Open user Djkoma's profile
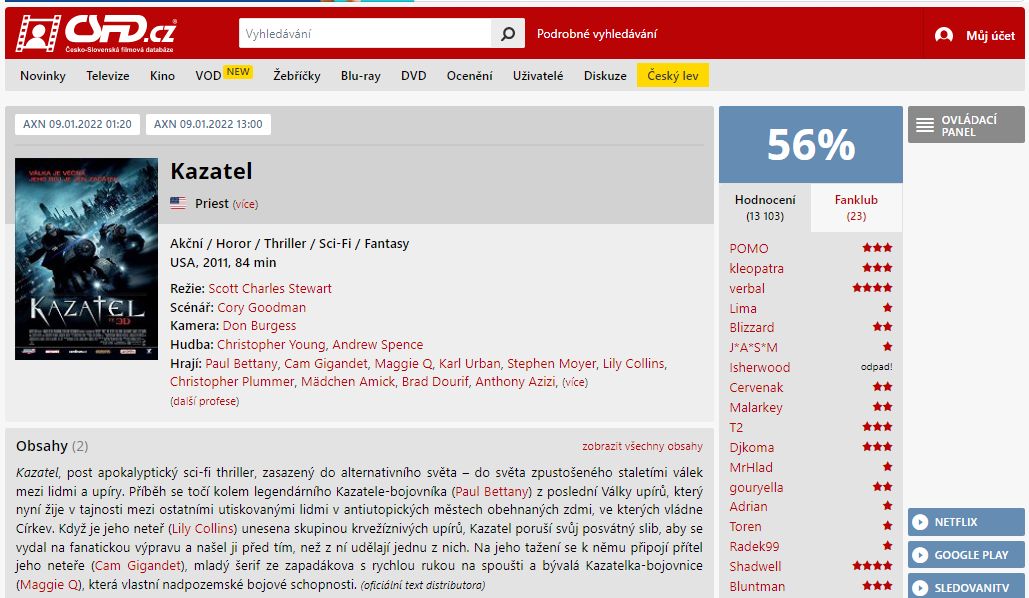Screen dimensions: 1029x598 coord(751,448)
